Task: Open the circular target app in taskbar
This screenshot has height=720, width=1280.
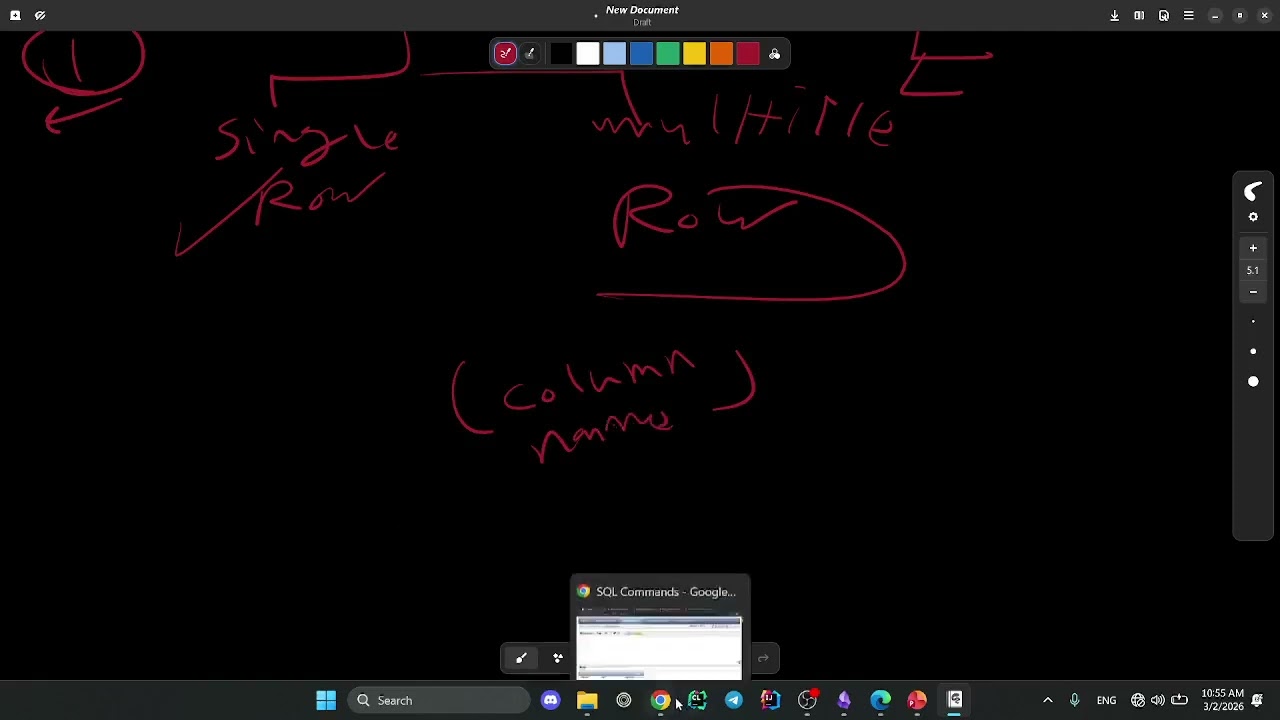Action: [624, 700]
